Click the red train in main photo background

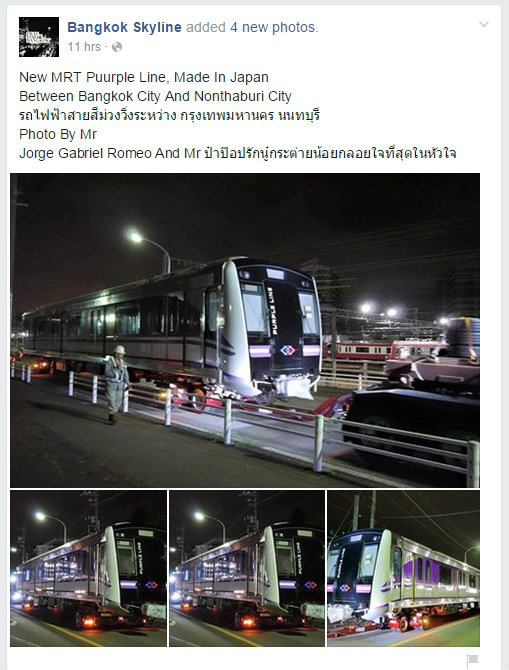(x=380, y=350)
